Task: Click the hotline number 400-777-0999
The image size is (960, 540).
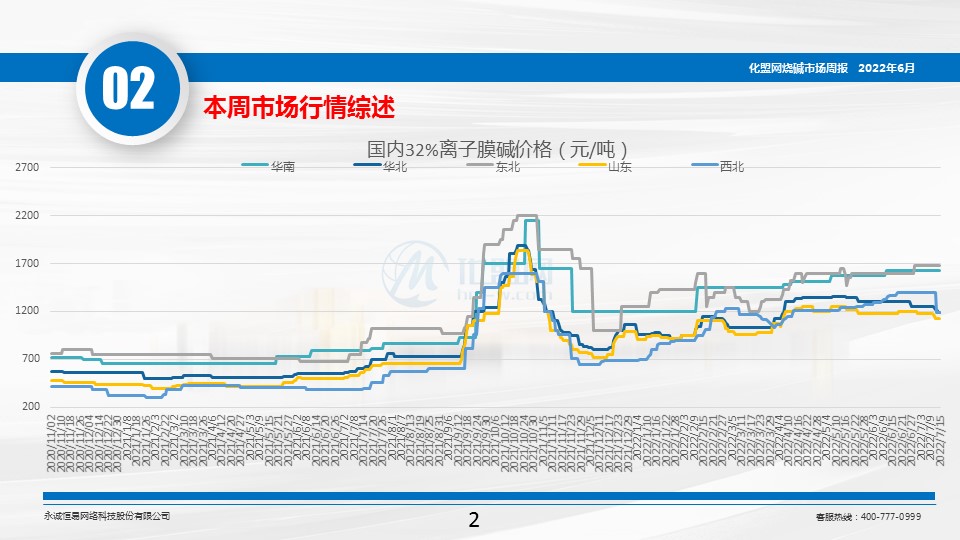Action: (x=891, y=517)
